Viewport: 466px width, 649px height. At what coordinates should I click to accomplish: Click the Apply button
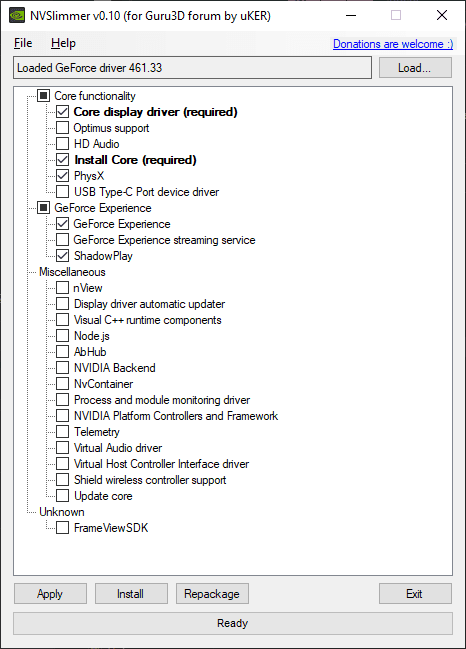click(x=50, y=594)
